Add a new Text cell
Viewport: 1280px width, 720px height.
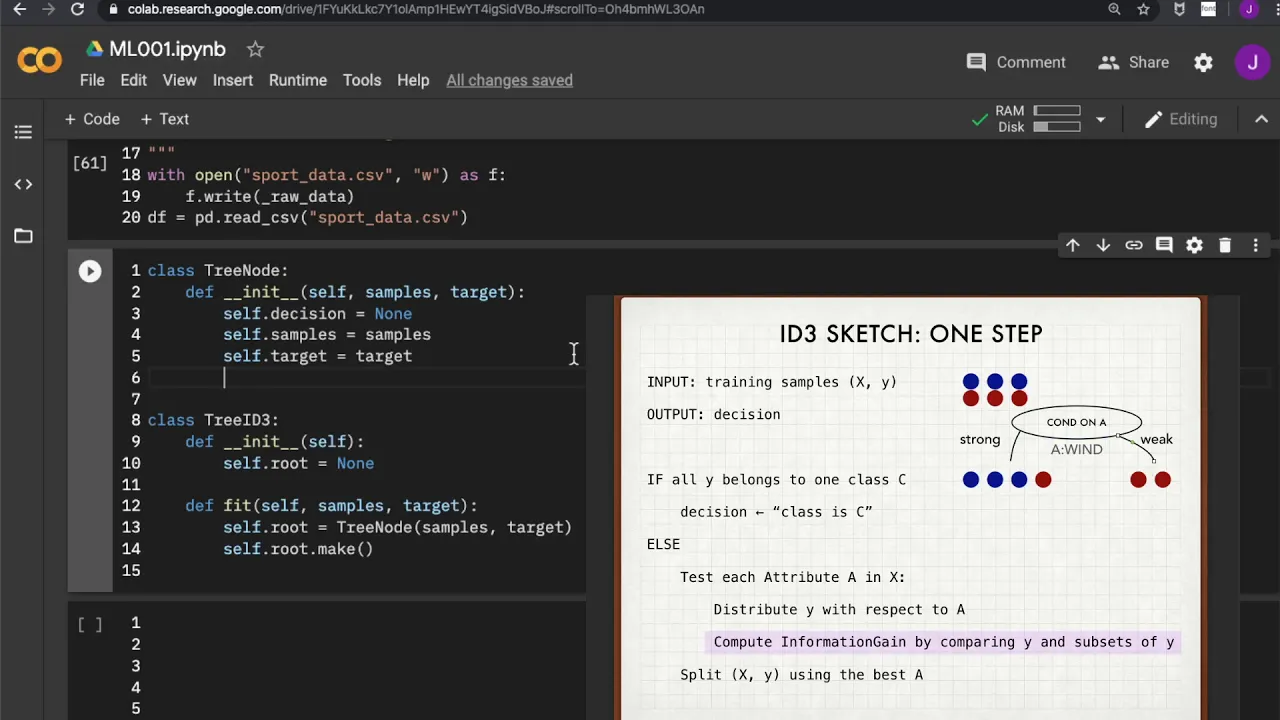point(165,119)
